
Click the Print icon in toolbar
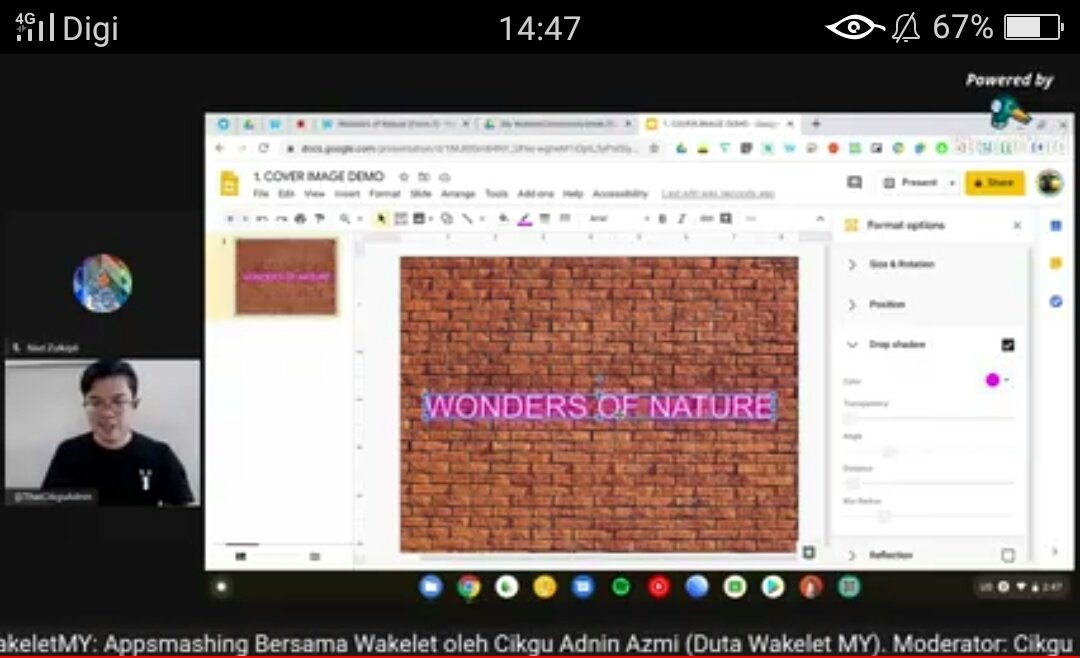[300, 218]
